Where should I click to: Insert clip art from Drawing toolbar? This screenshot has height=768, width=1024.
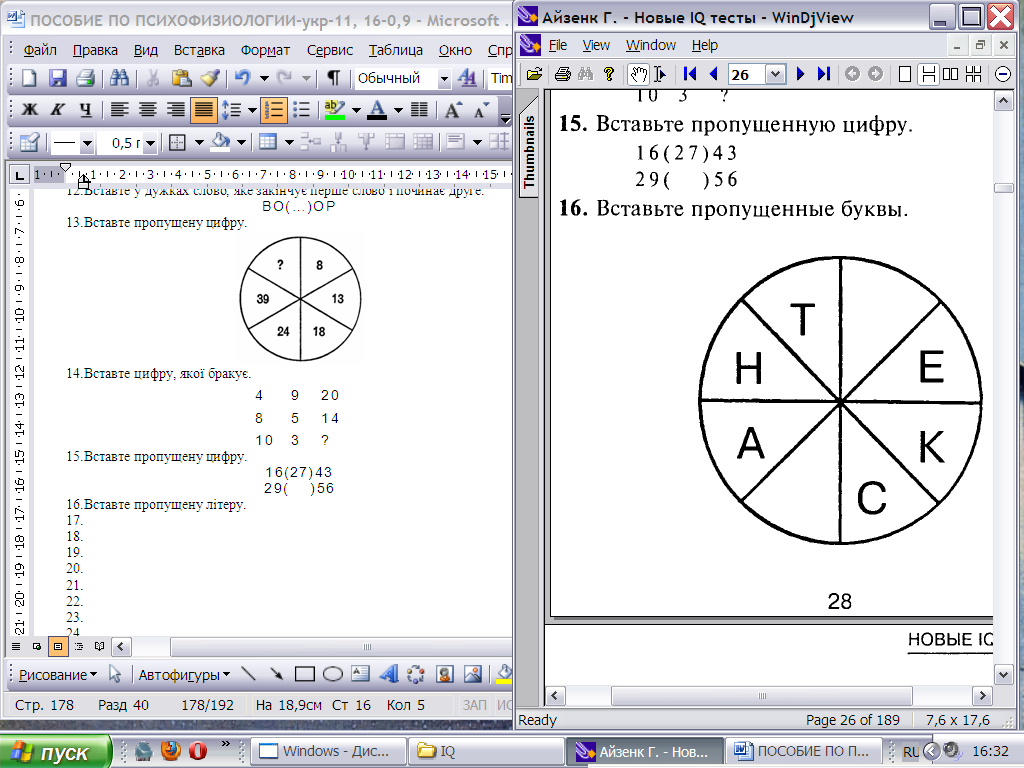(x=445, y=674)
